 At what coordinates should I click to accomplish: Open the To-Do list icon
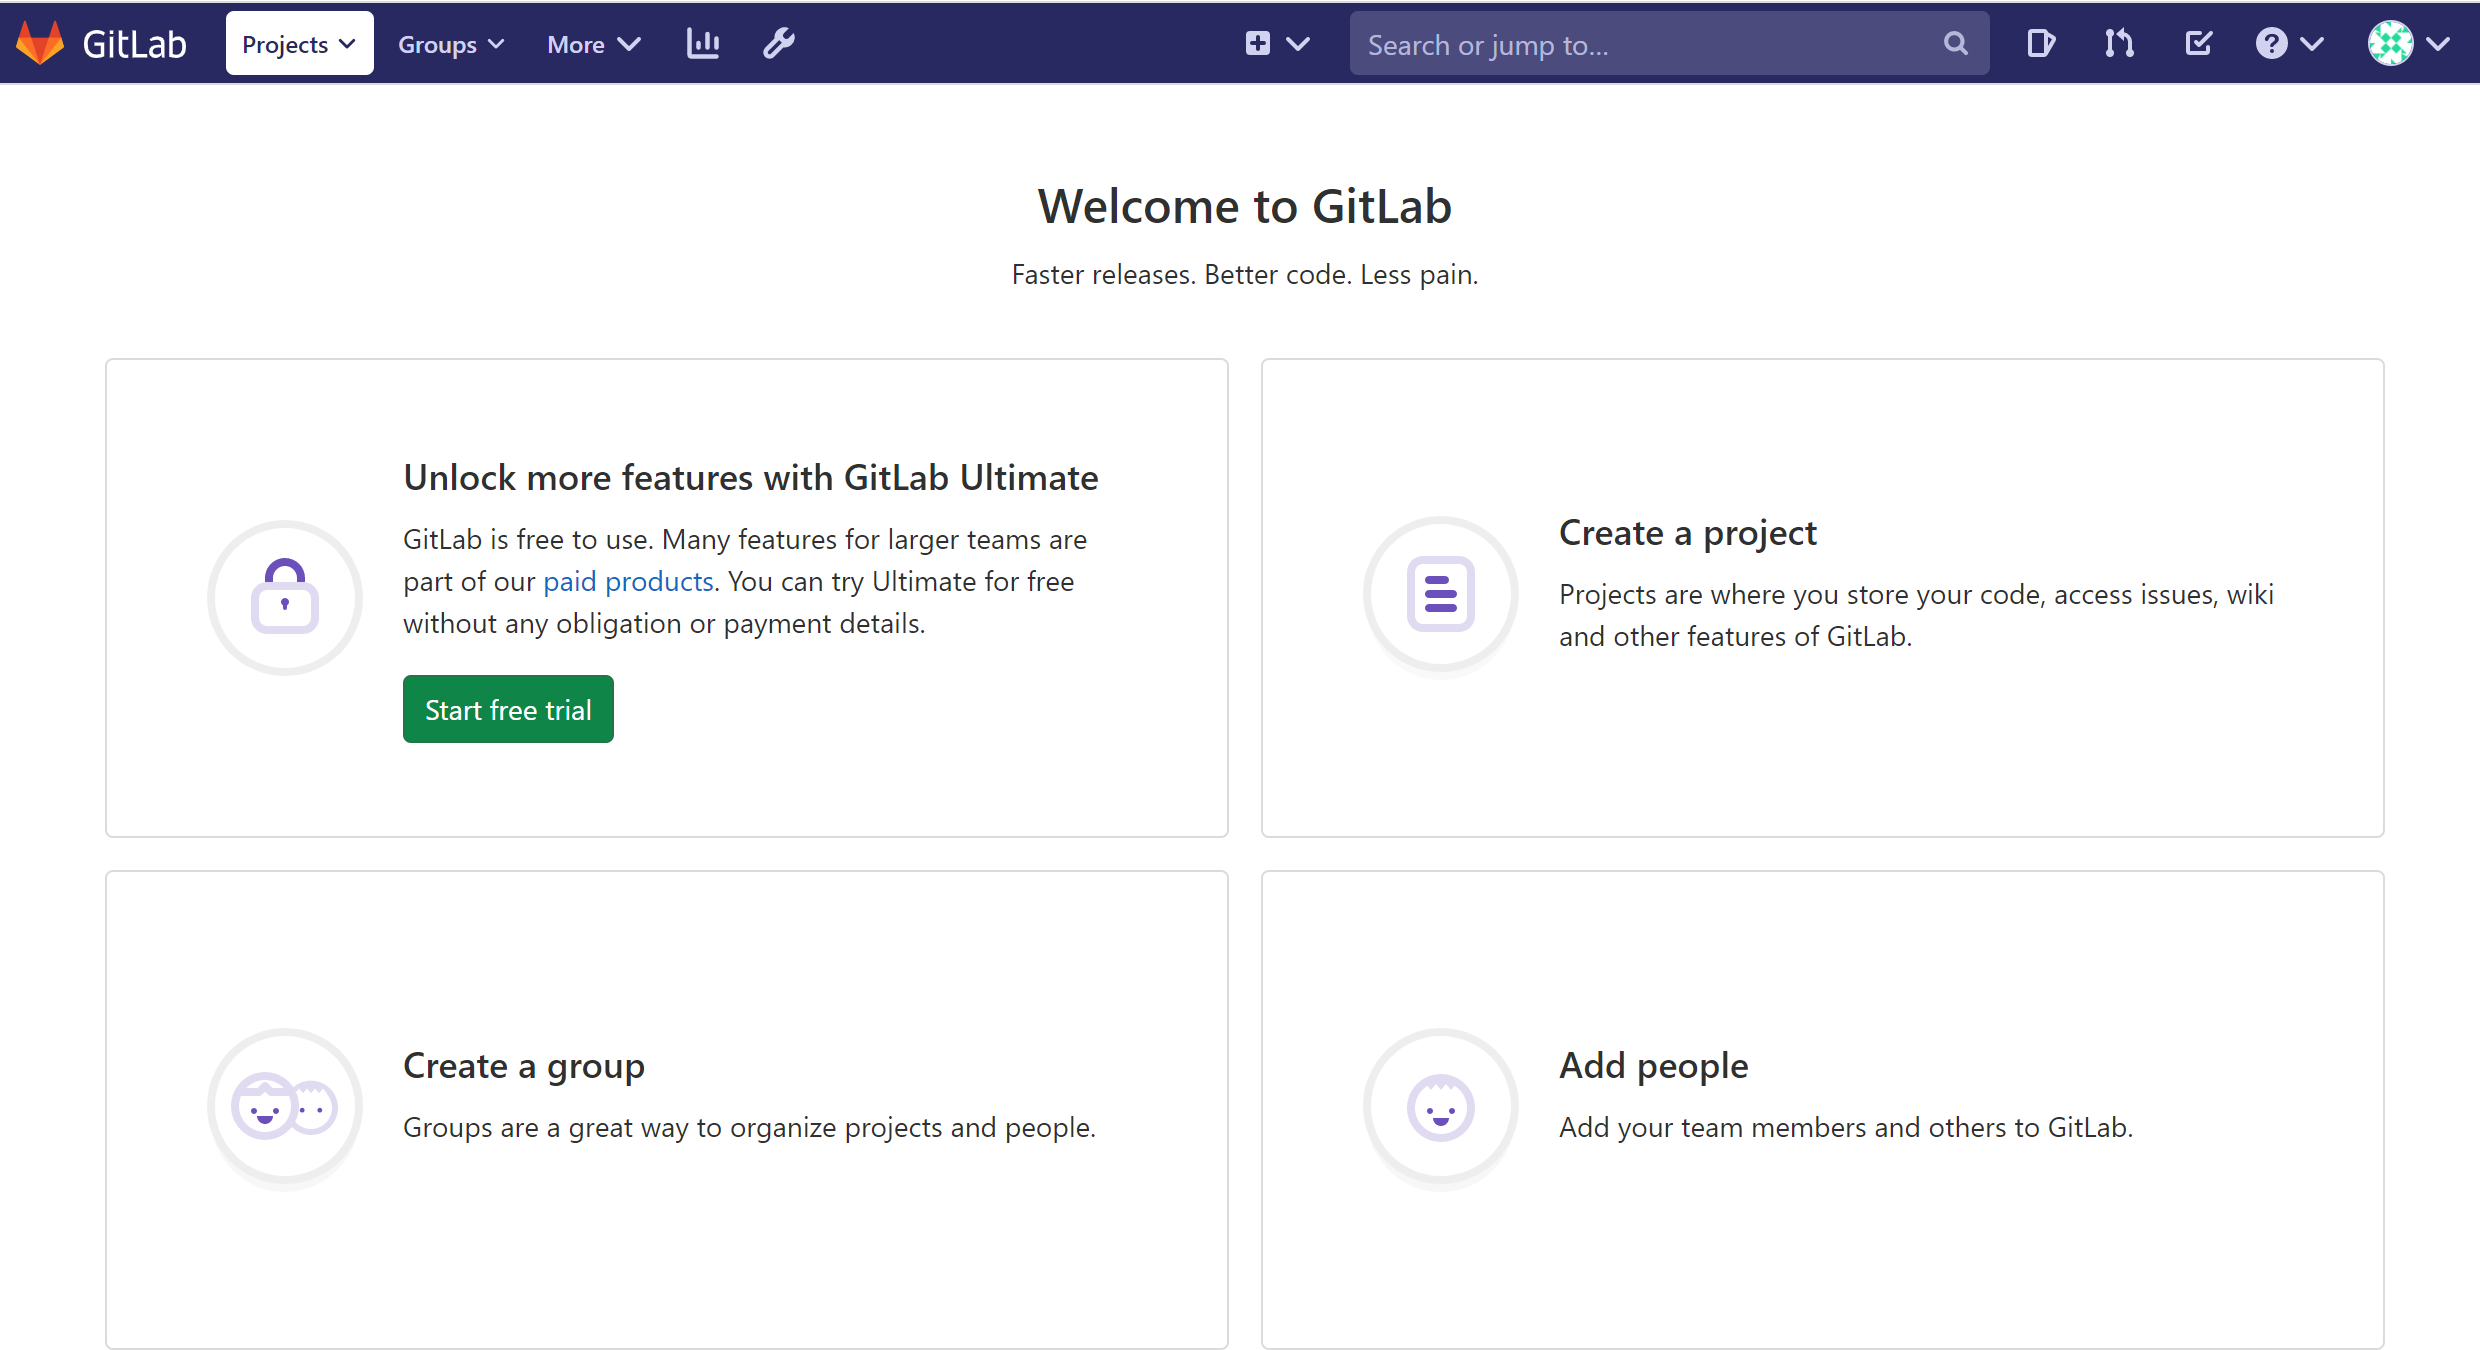(2198, 43)
